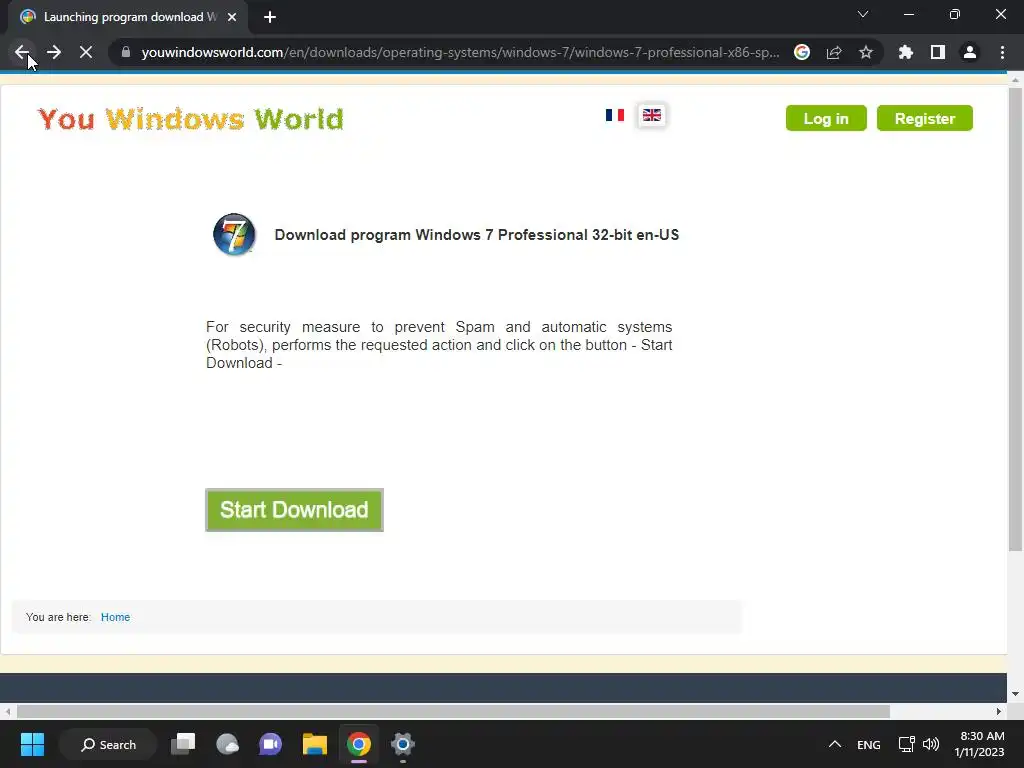
Task: Open the taskbar Search box
Action: (108, 744)
